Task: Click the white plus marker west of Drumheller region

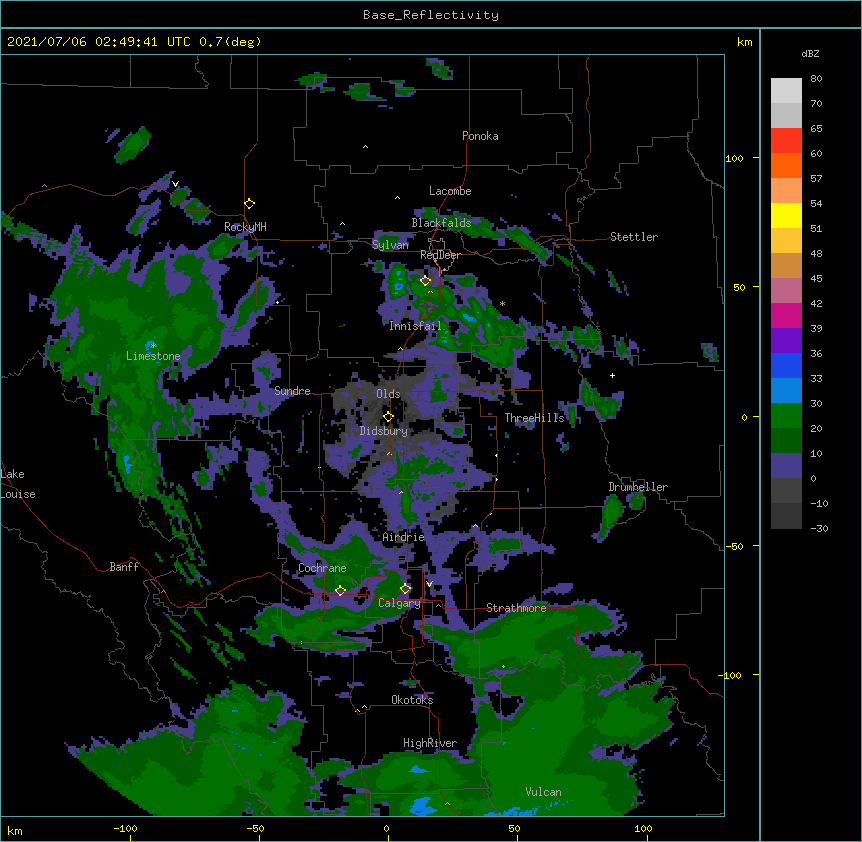Action: [612, 375]
